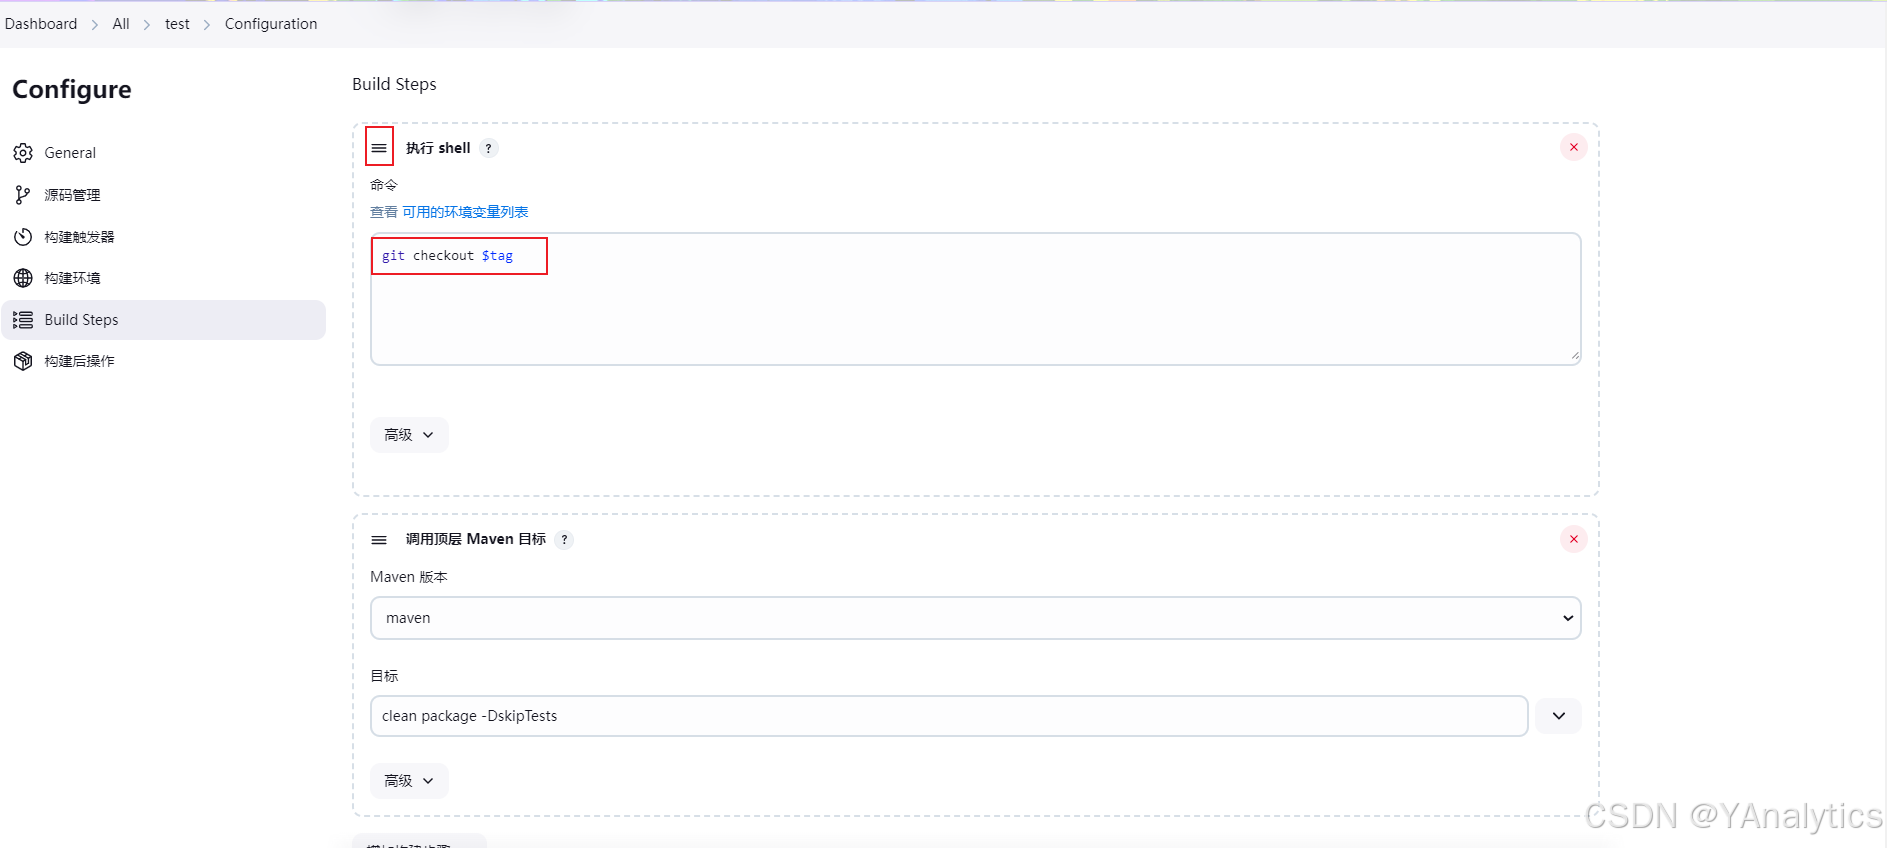Go to General section
The image size is (1887, 848).
[163, 153]
